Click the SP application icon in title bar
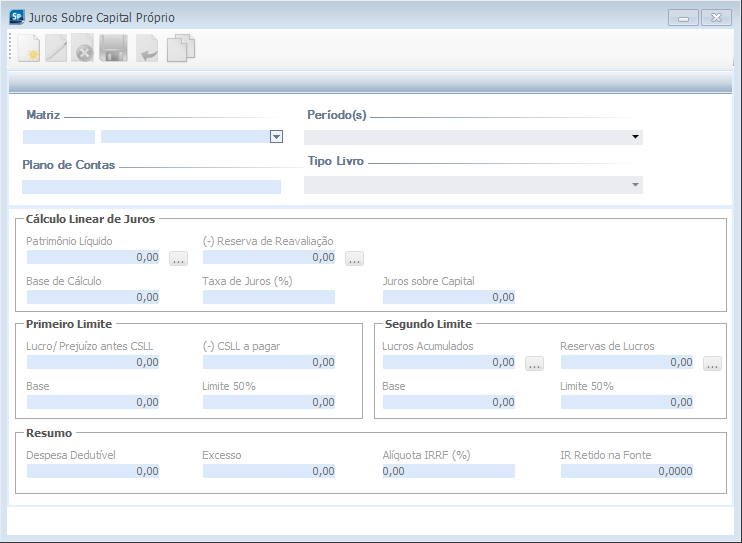The image size is (742, 543). pyautogui.click(x=16, y=17)
